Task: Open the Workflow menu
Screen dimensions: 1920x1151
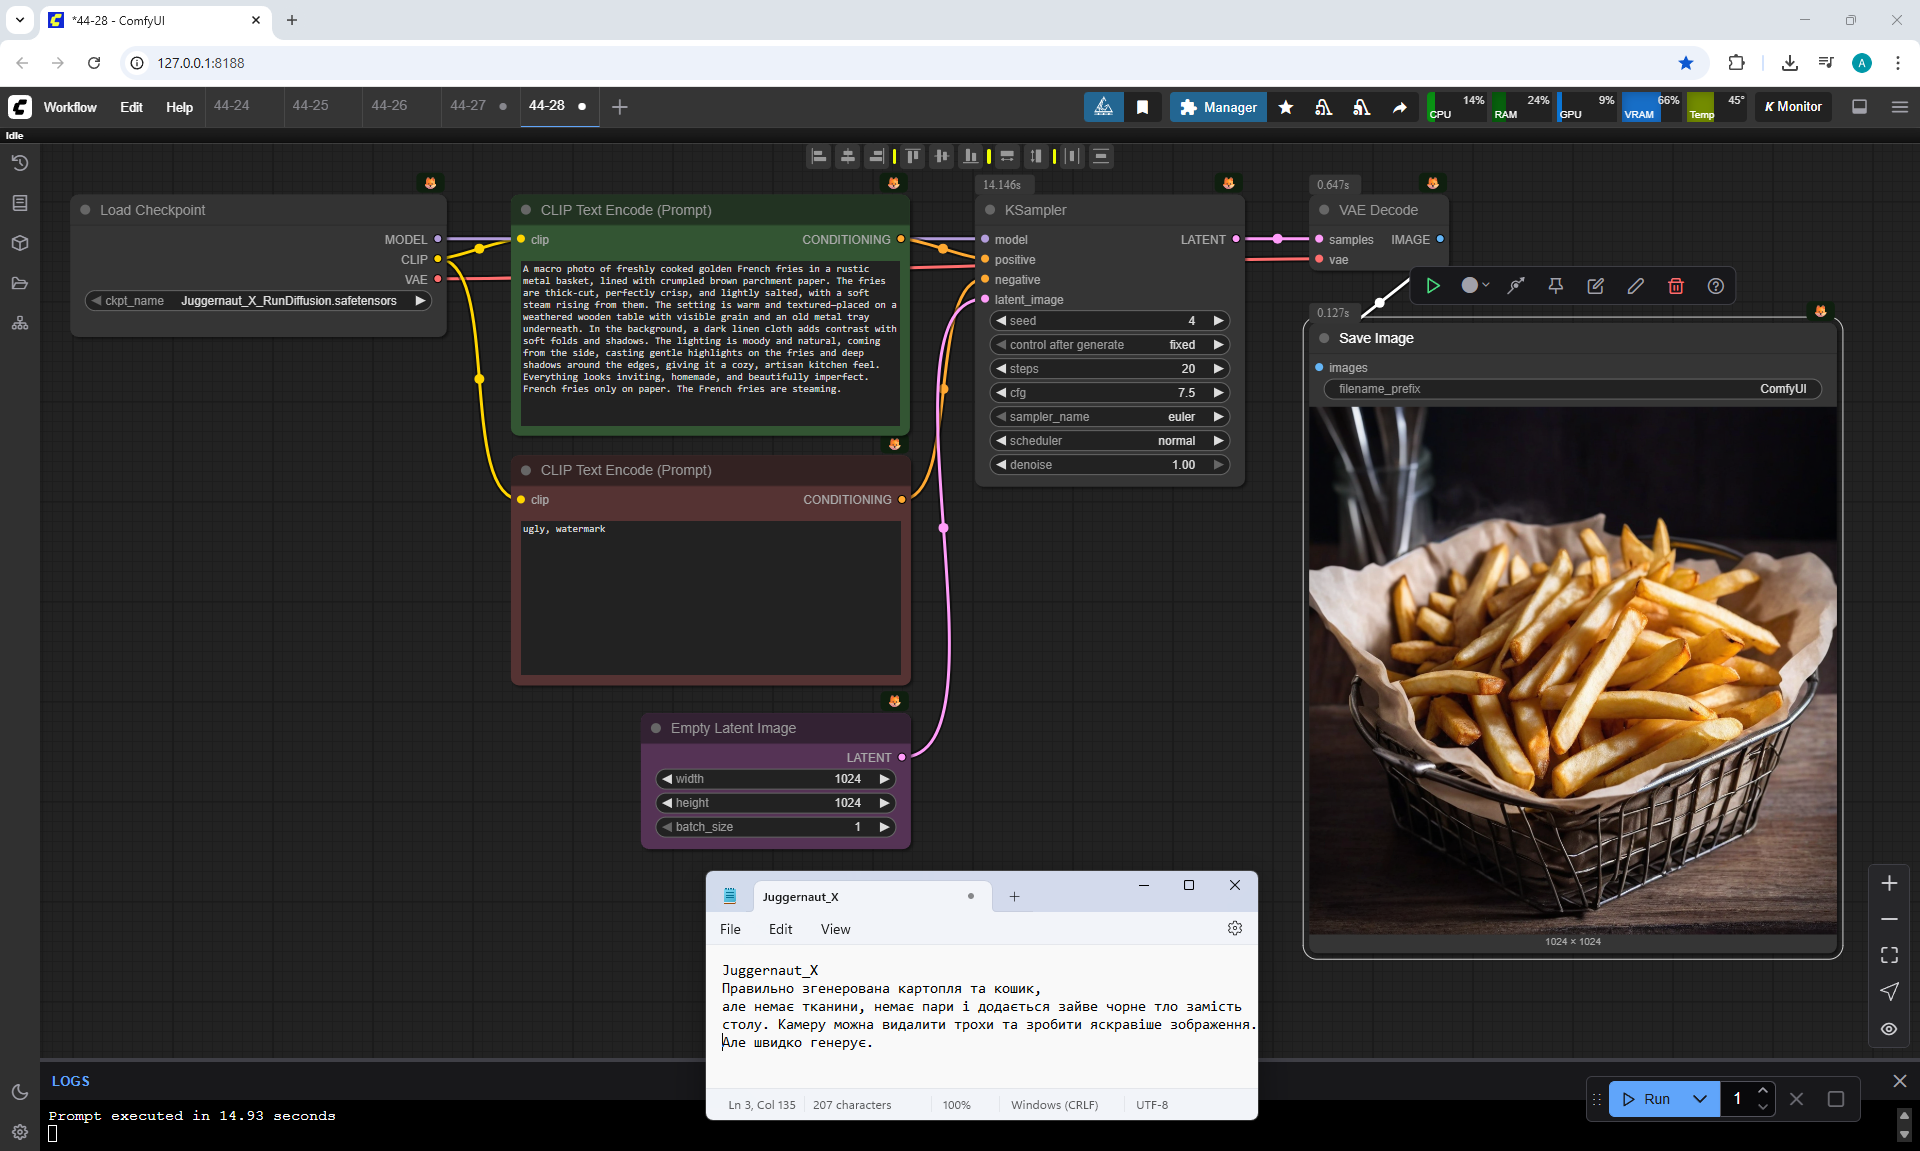Action: pyautogui.click(x=70, y=107)
